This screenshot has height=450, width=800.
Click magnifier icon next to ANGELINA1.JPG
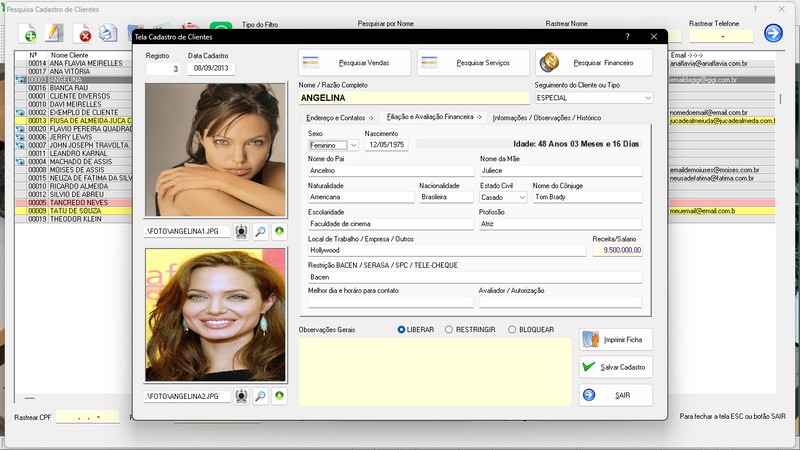260,232
